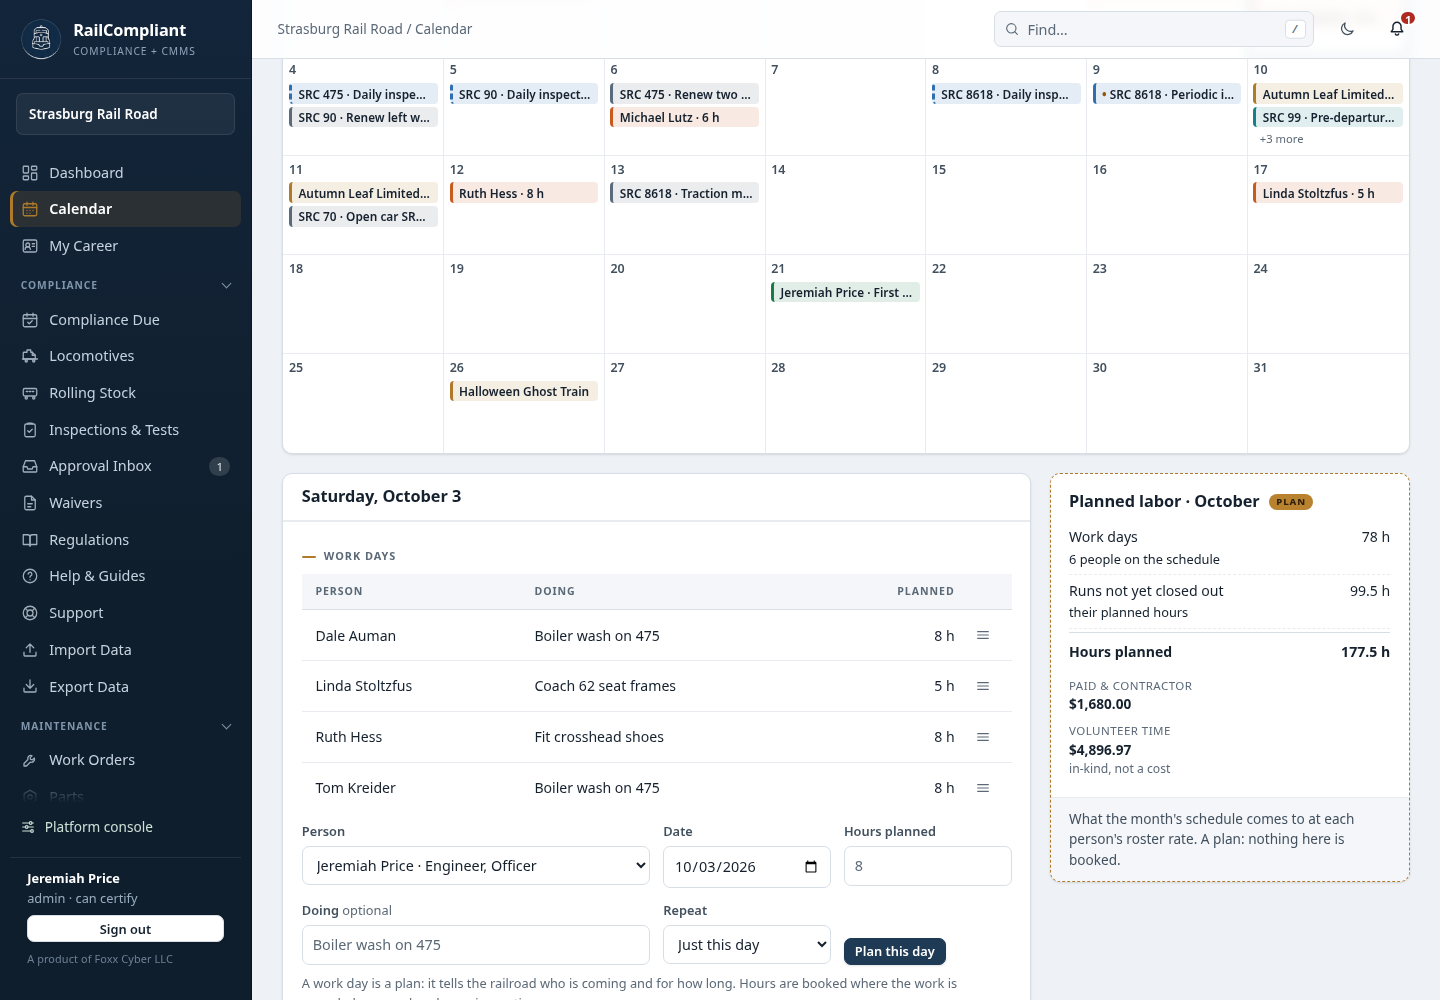Go to My Career

(125, 246)
